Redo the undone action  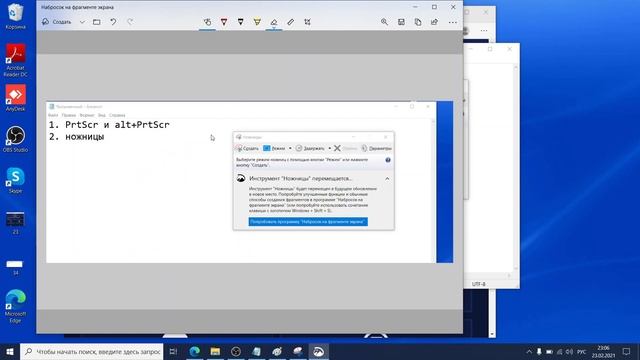130,22
